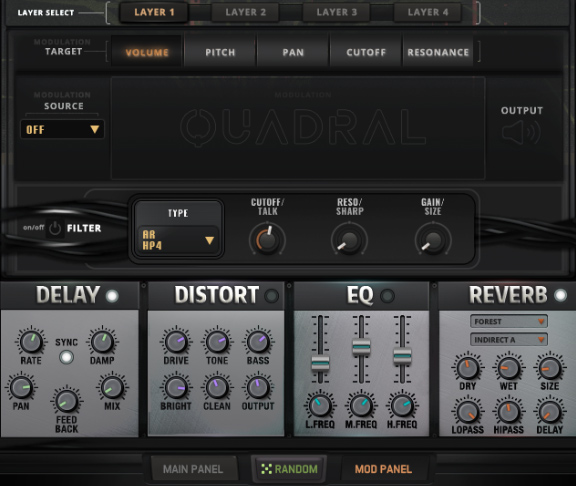Open the modulation source OFF dropdown
This screenshot has width=576, height=486.
(x=62, y=129)
